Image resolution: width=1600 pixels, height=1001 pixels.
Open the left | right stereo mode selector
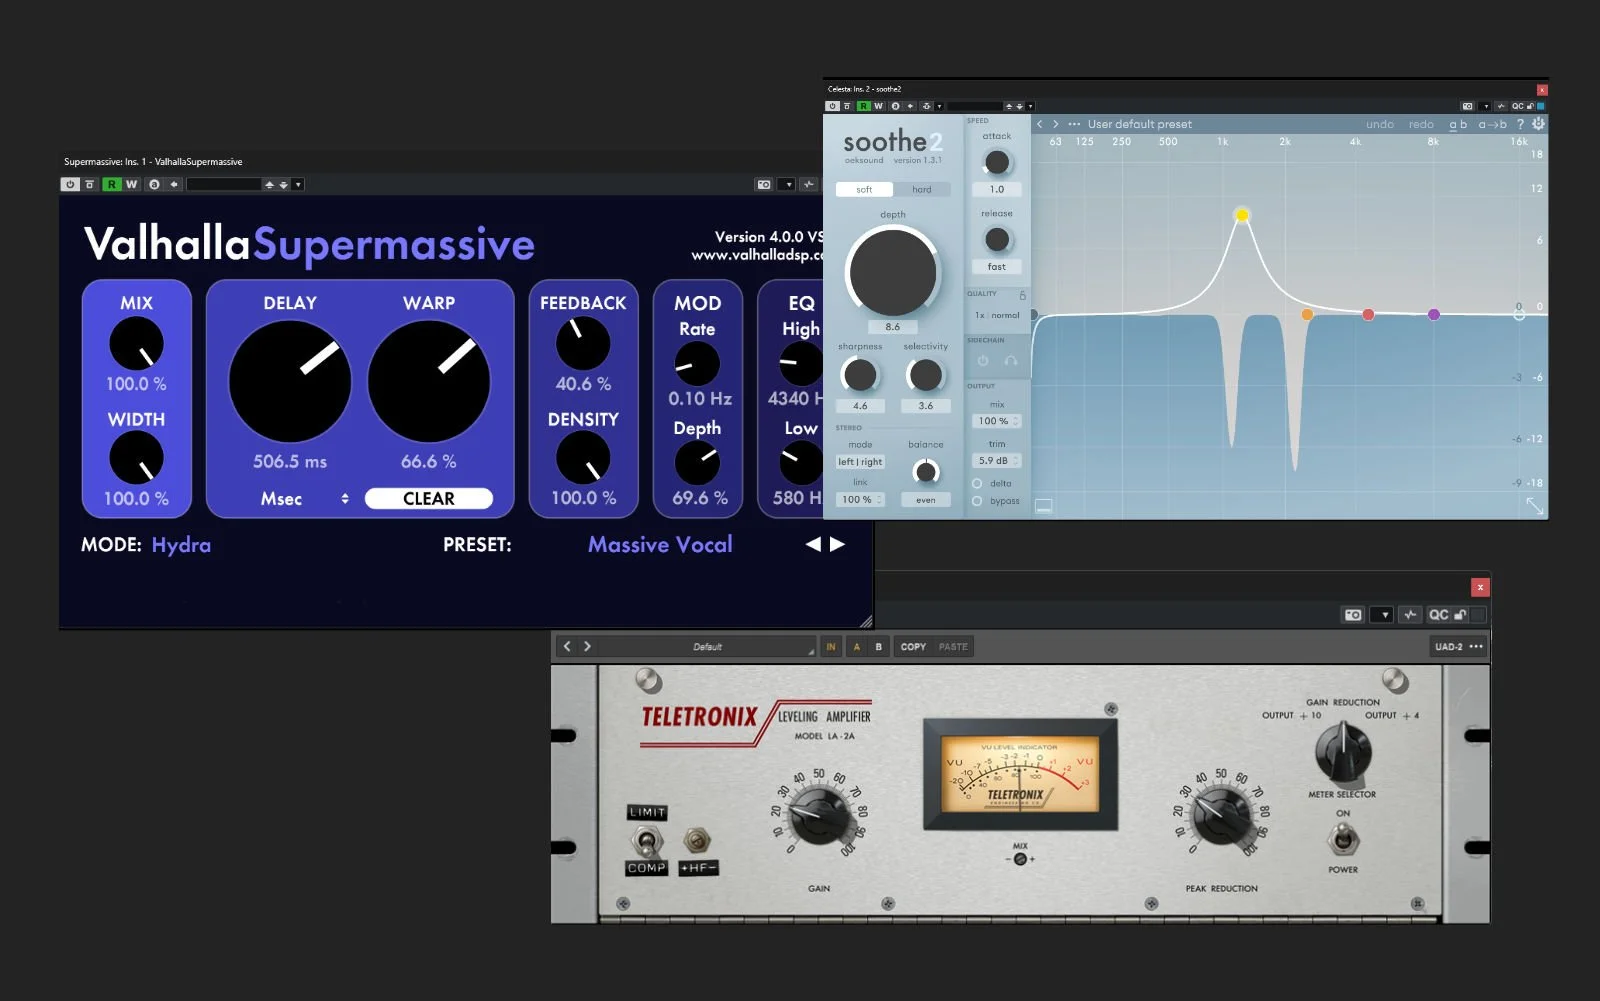[x=860, y=462]
